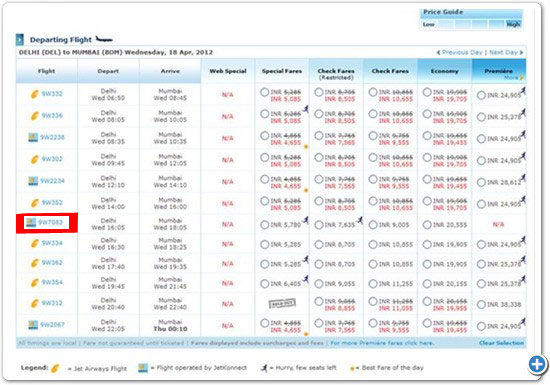Click the Special Fares column header
Viewport: 550px width, 385px height.
coord(282,71)
